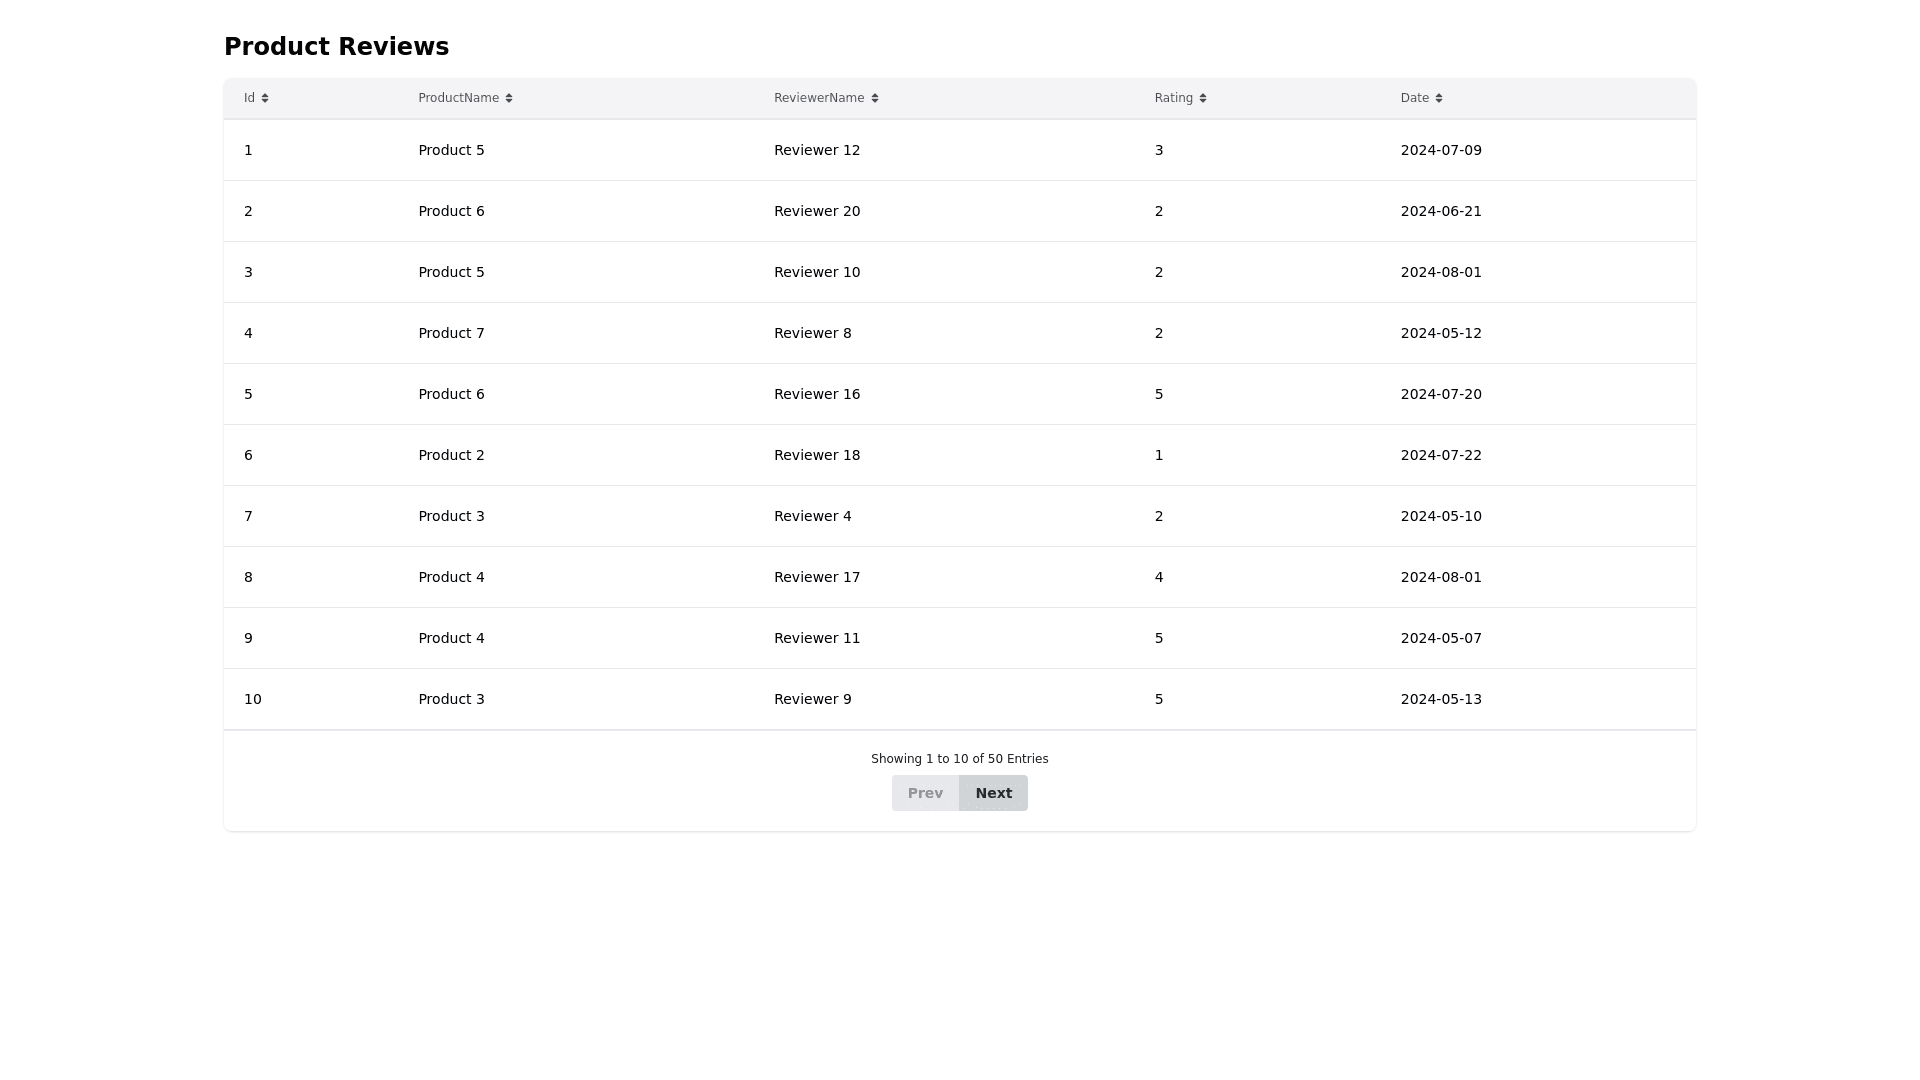Go to the Next page

pyautogui.click(x=993, y=793)
